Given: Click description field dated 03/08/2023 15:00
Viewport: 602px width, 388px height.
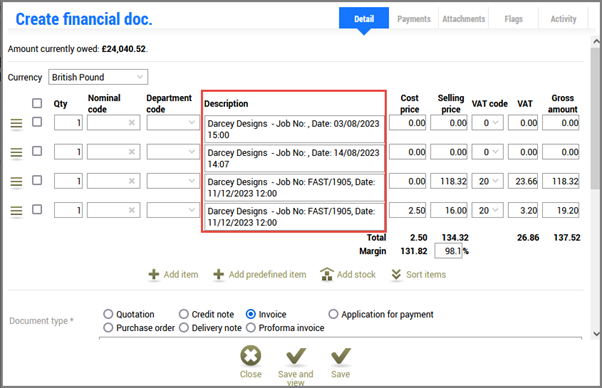Looking at the screenshot, I should click(x=294, y=129).
